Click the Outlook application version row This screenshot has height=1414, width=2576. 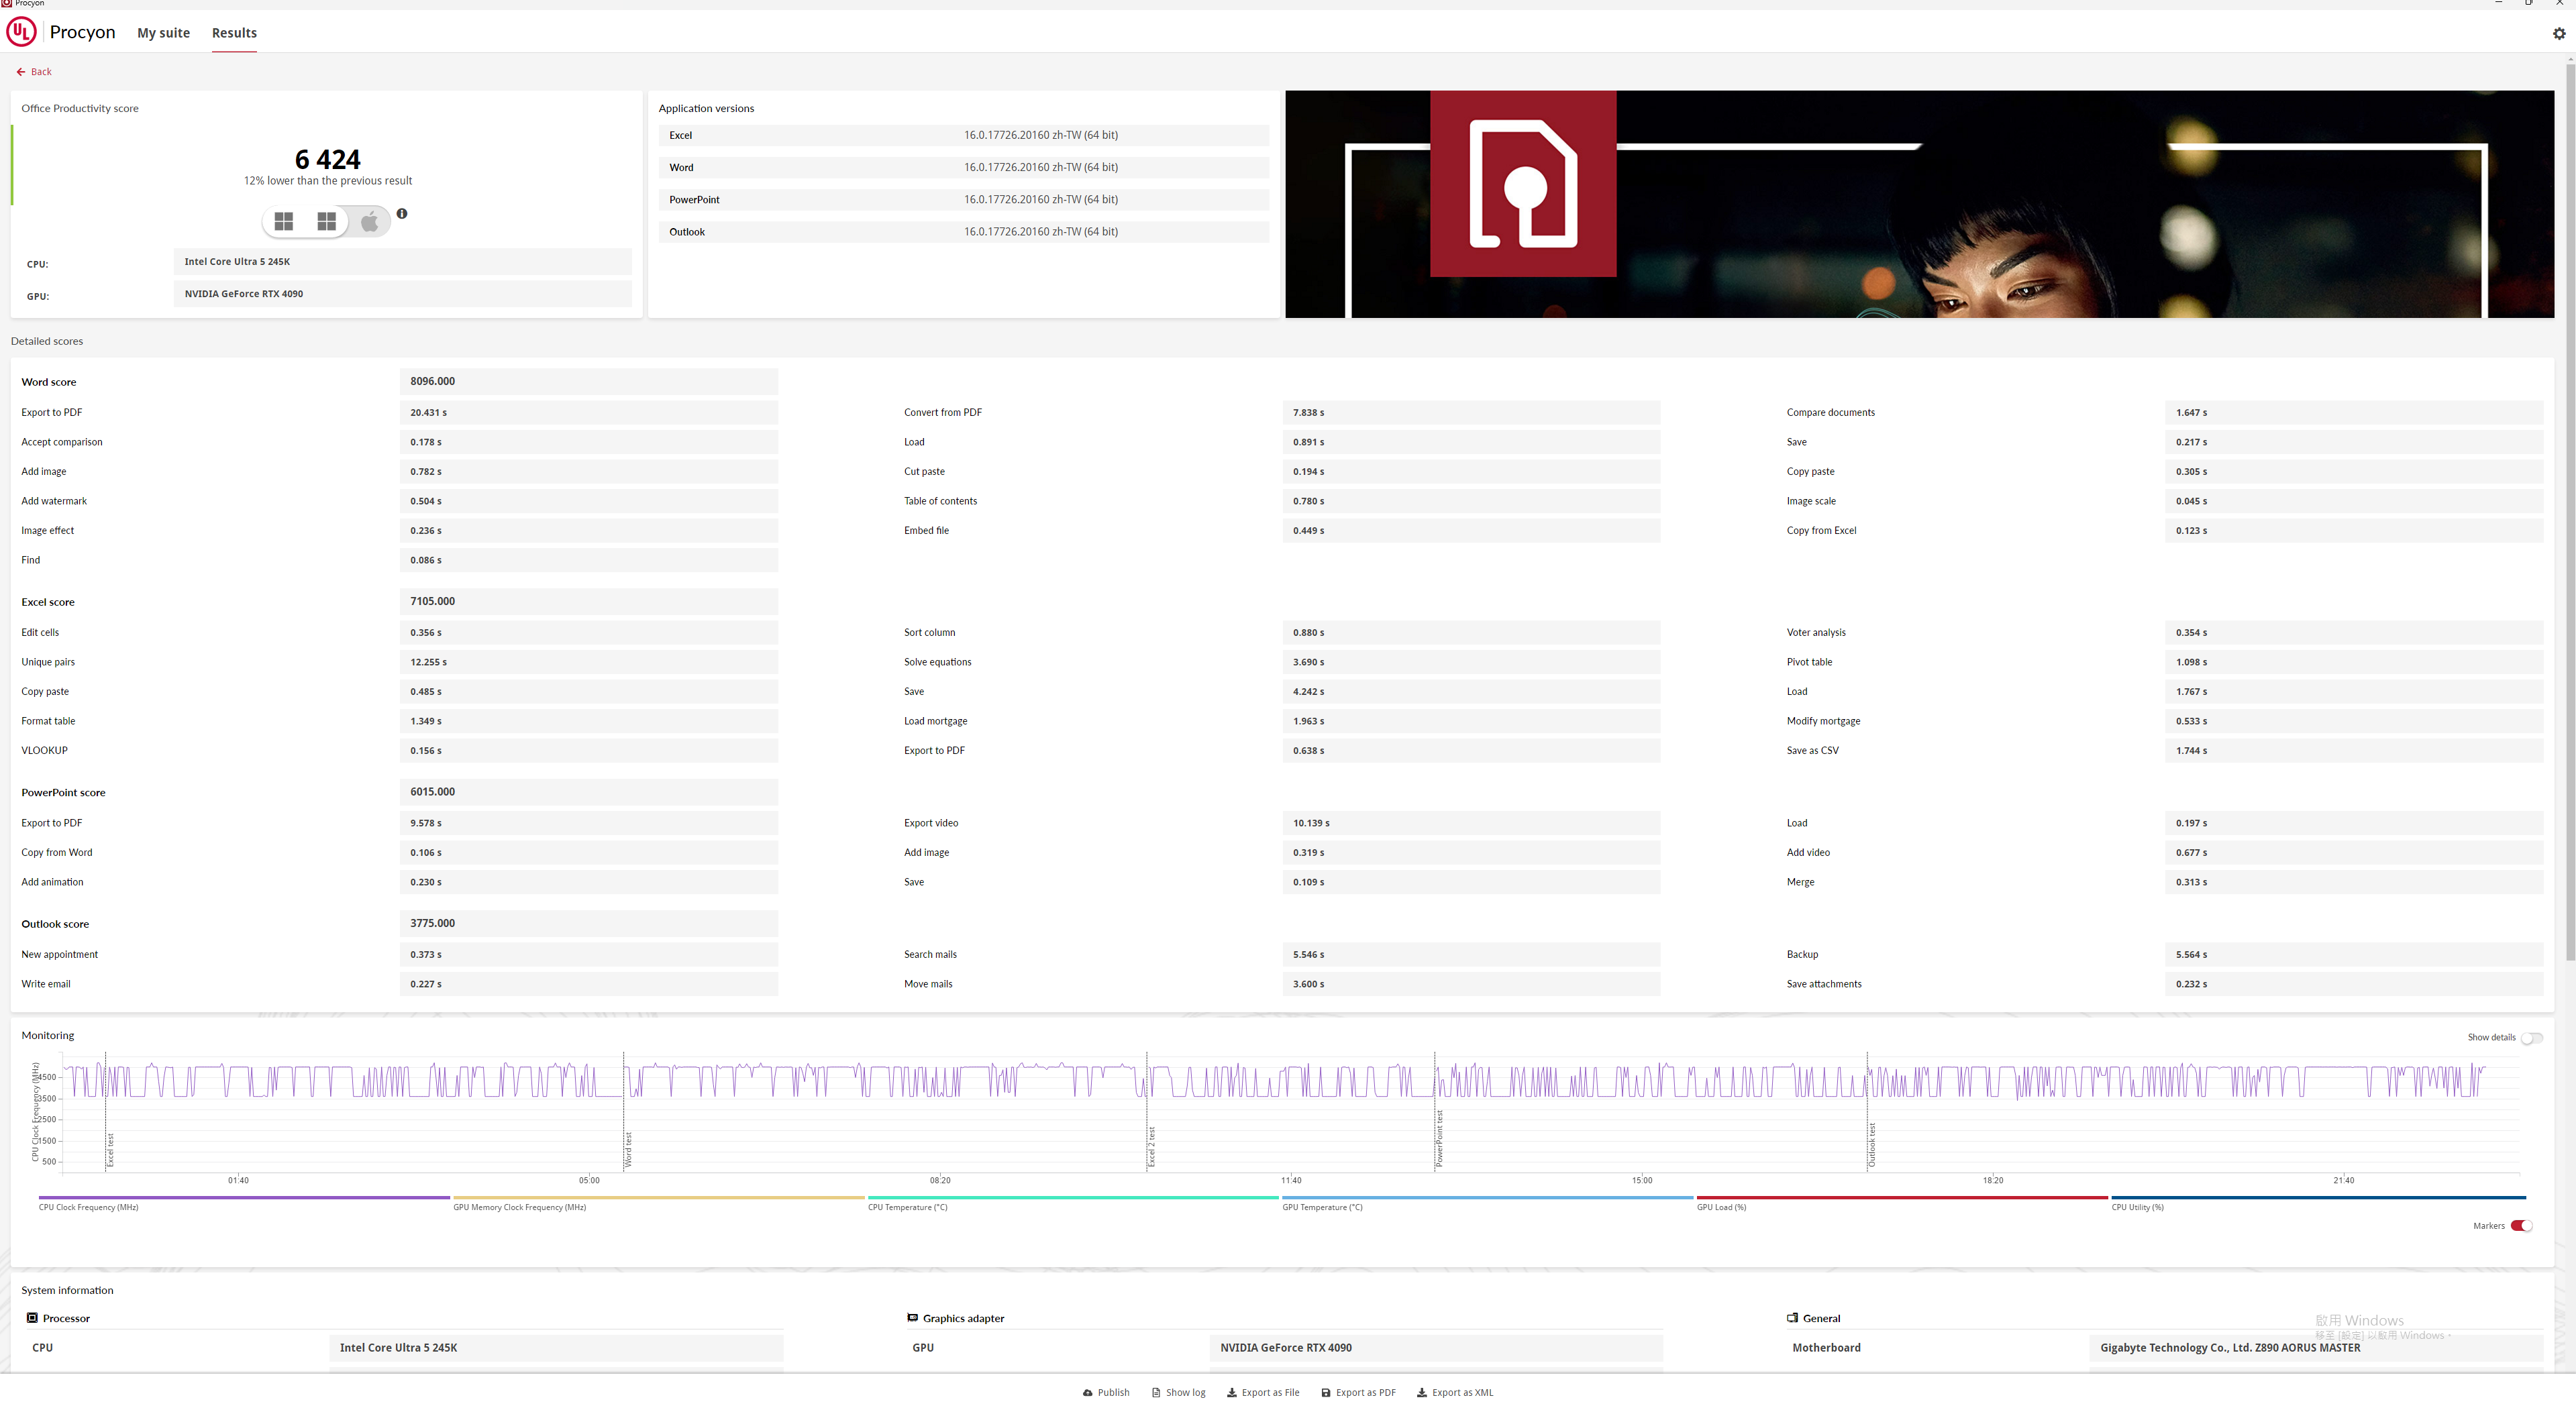click(x=964, y=231)
